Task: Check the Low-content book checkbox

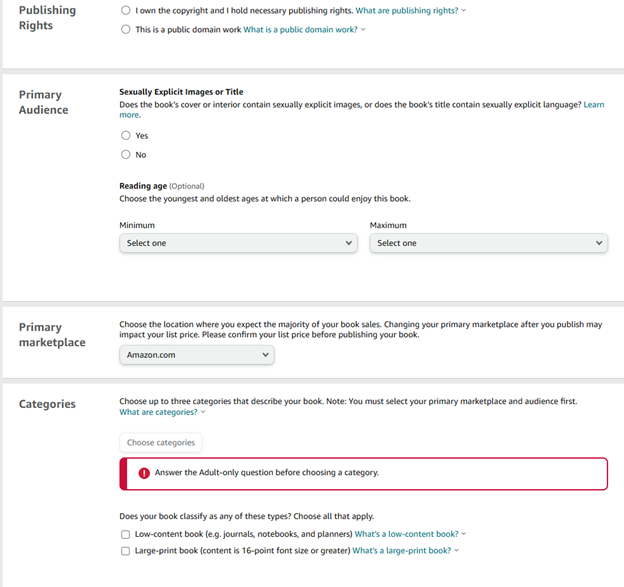Action: [x=125, y=534]
